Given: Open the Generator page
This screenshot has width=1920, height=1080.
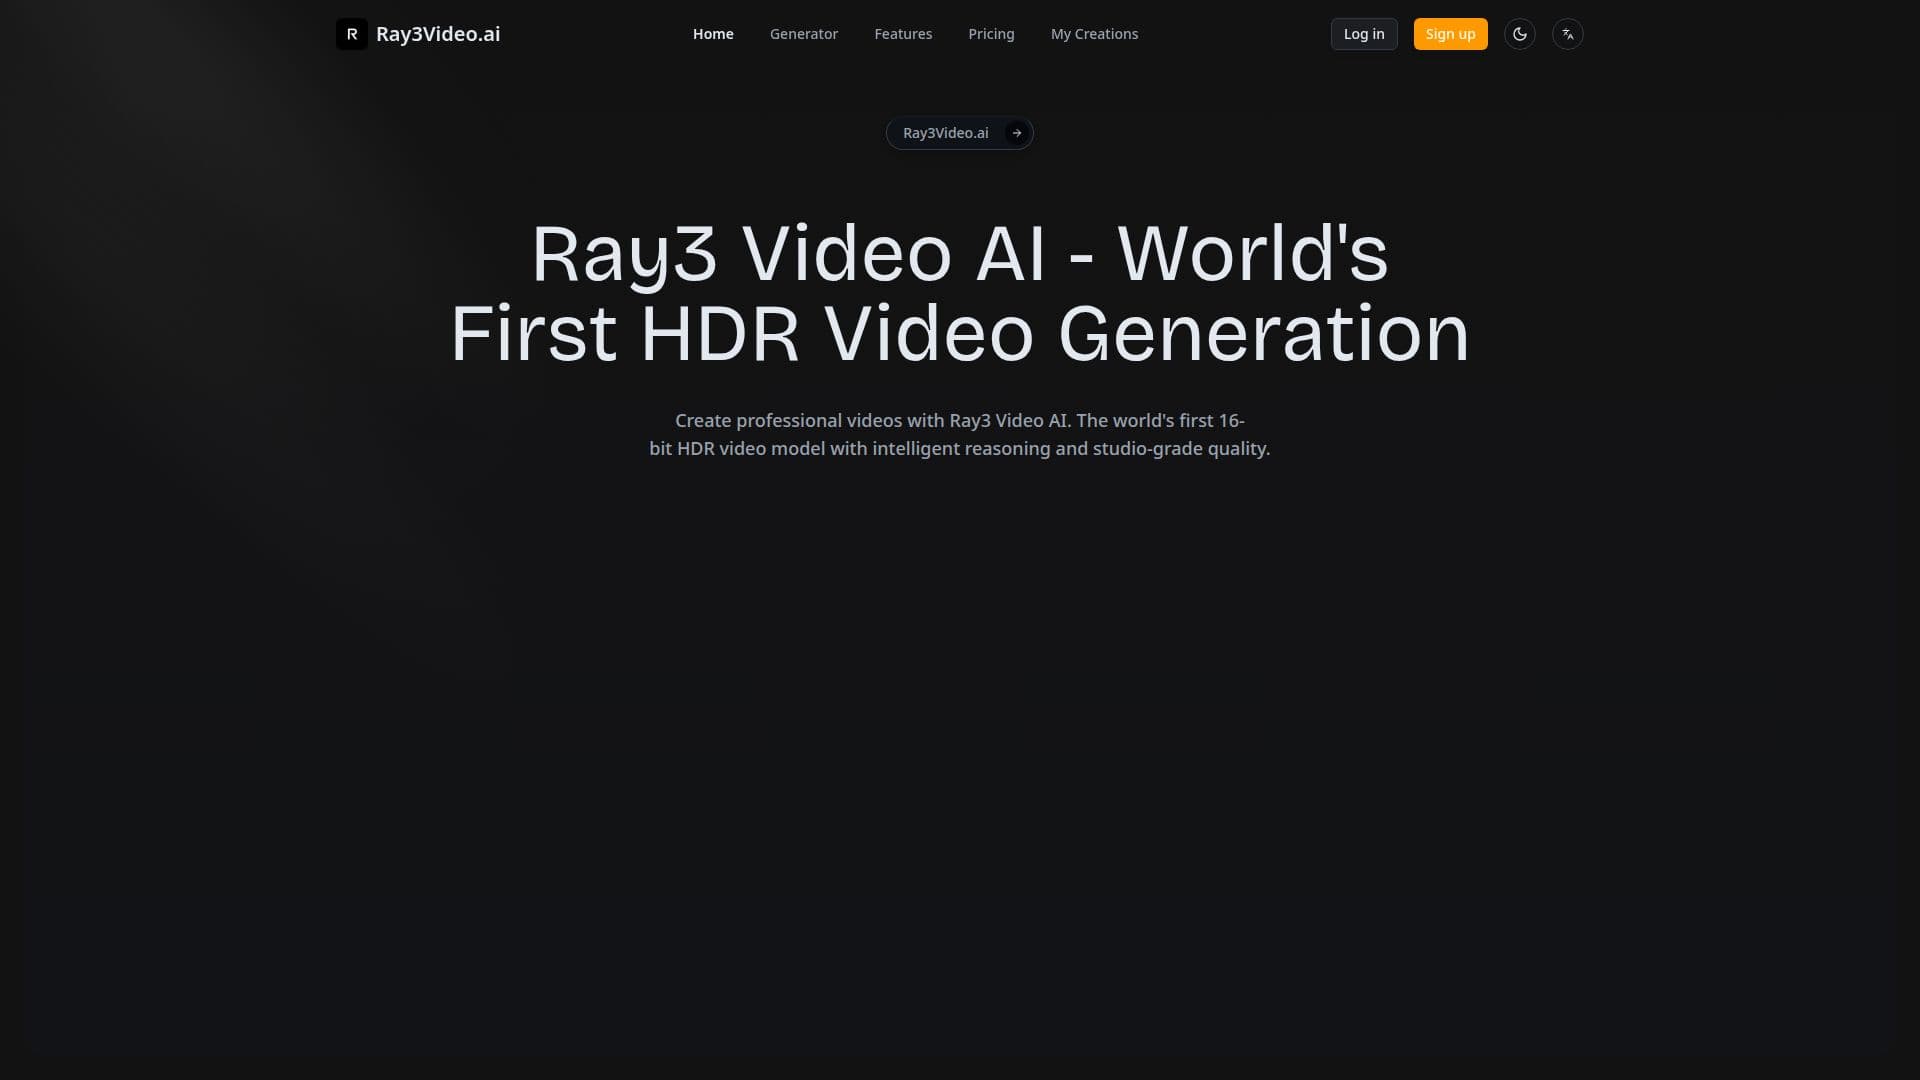Looking at the screenshot, I should (804, 34).
